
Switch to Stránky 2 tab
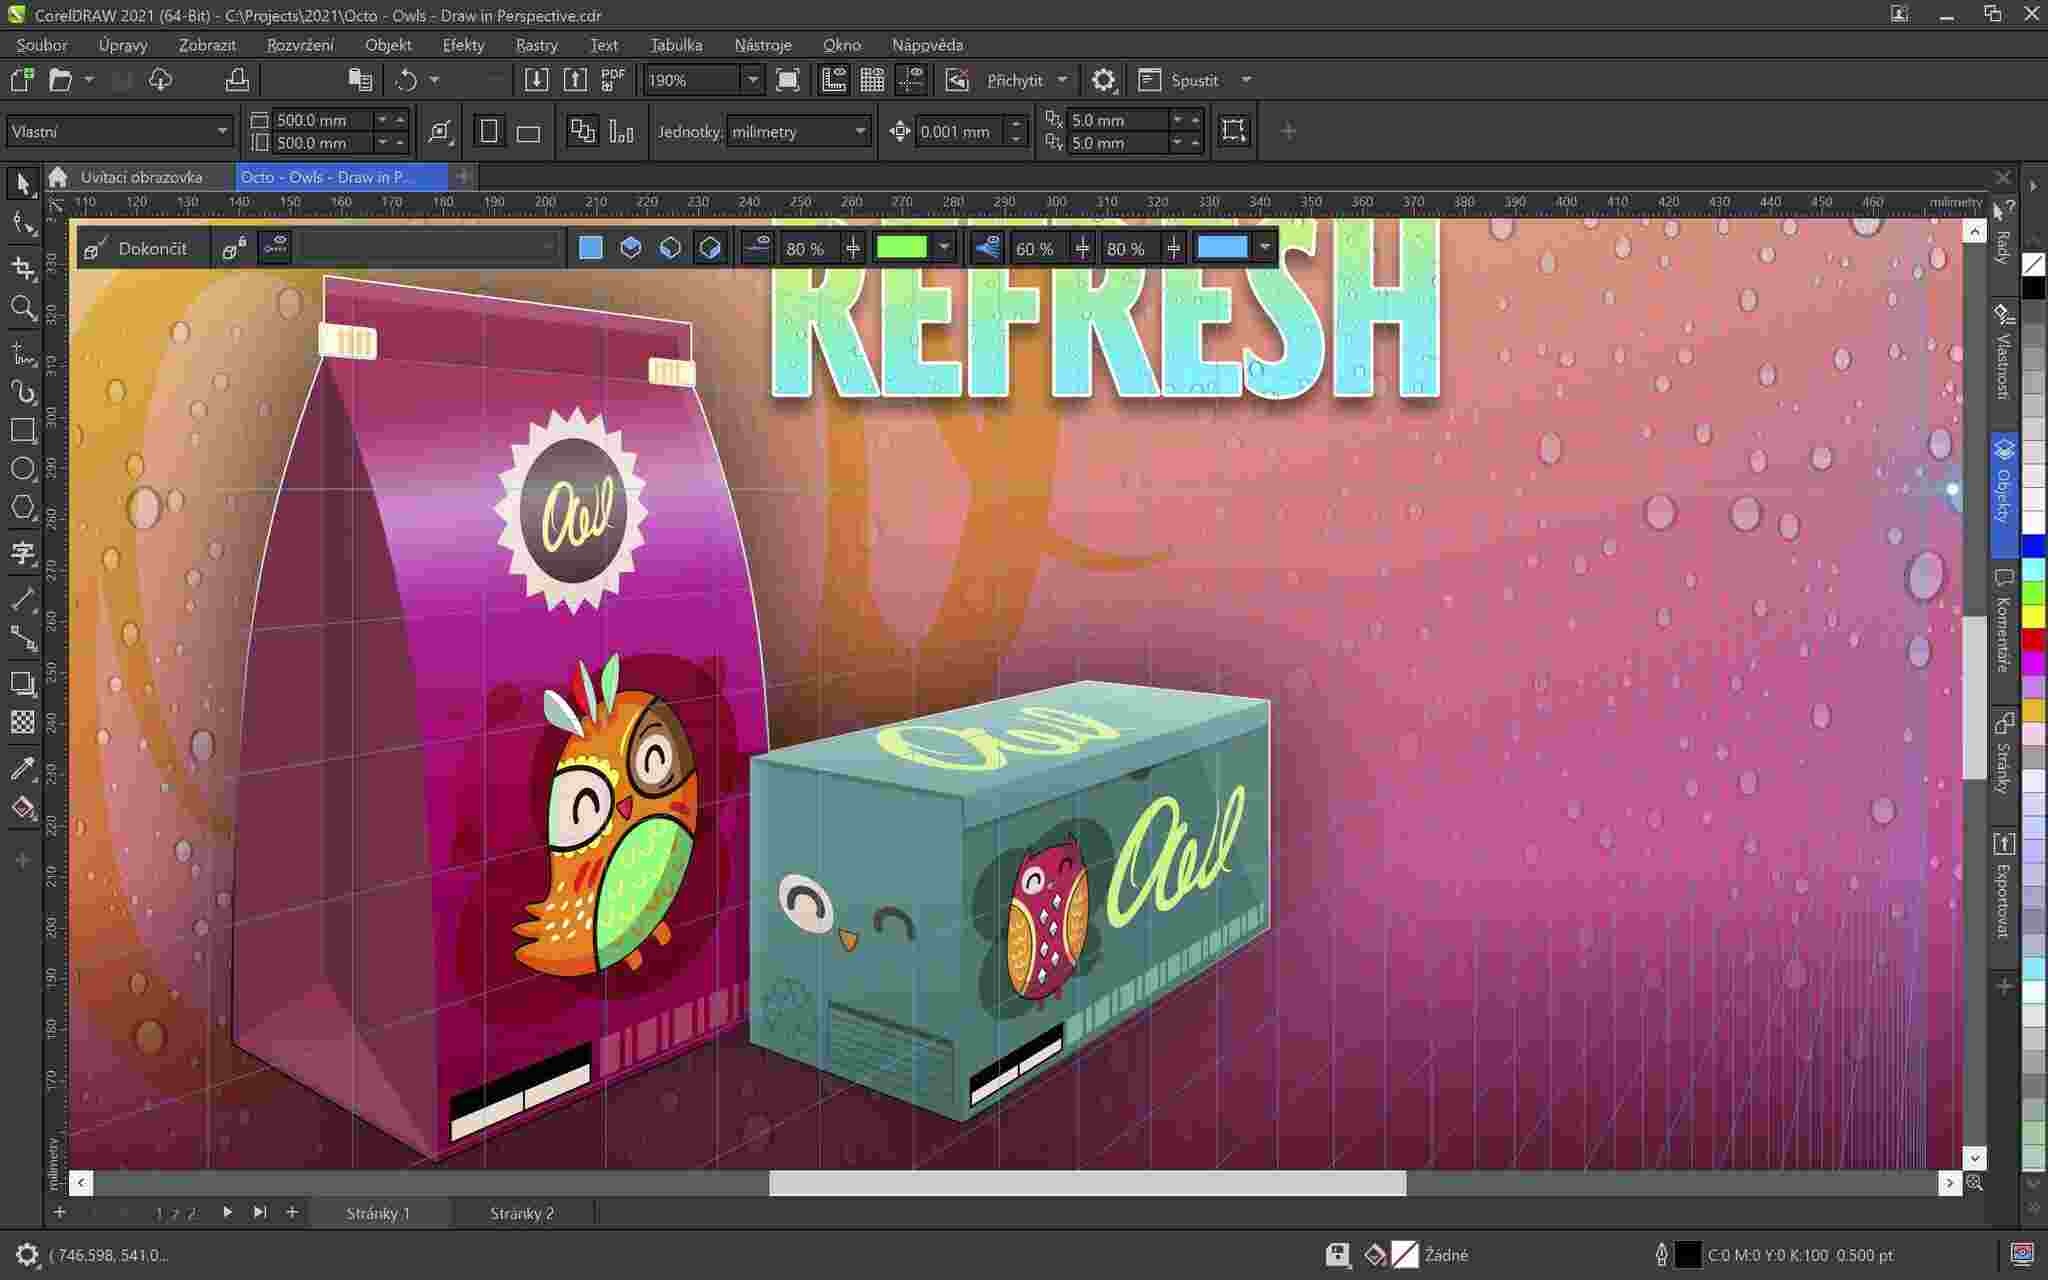[522, 1212]
